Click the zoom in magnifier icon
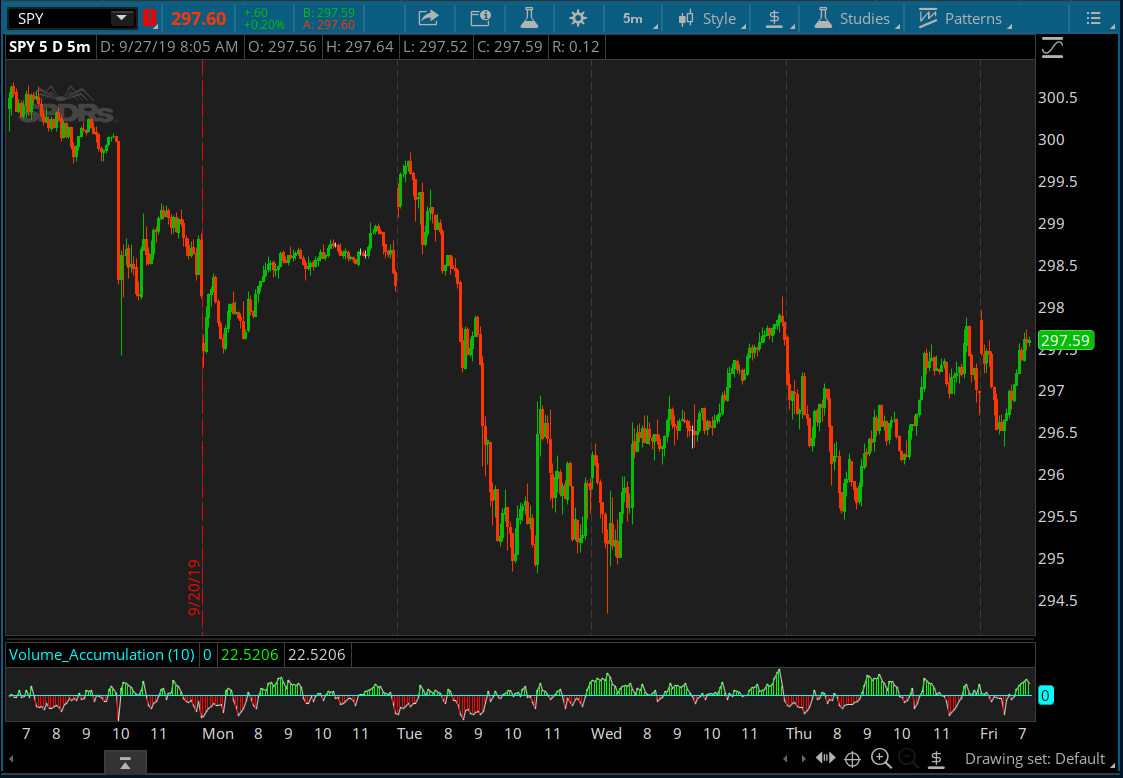The width and height of the screenshot is (1123, 778). pyautogui.click(x=881, y=759)
